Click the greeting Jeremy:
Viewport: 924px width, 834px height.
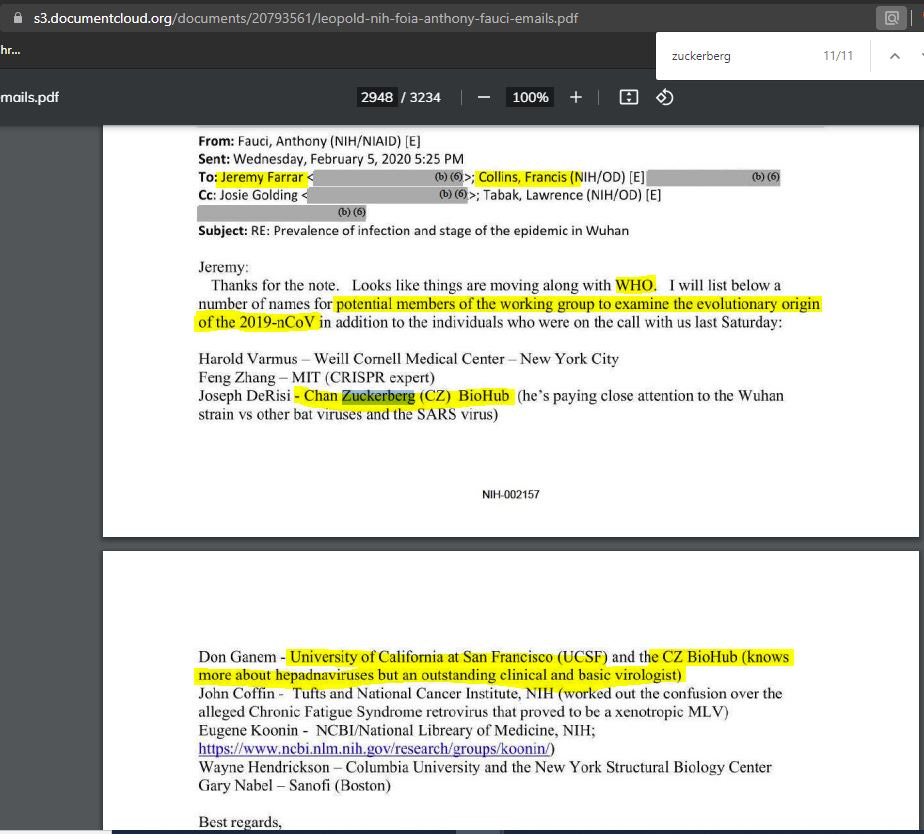[223, 267]
